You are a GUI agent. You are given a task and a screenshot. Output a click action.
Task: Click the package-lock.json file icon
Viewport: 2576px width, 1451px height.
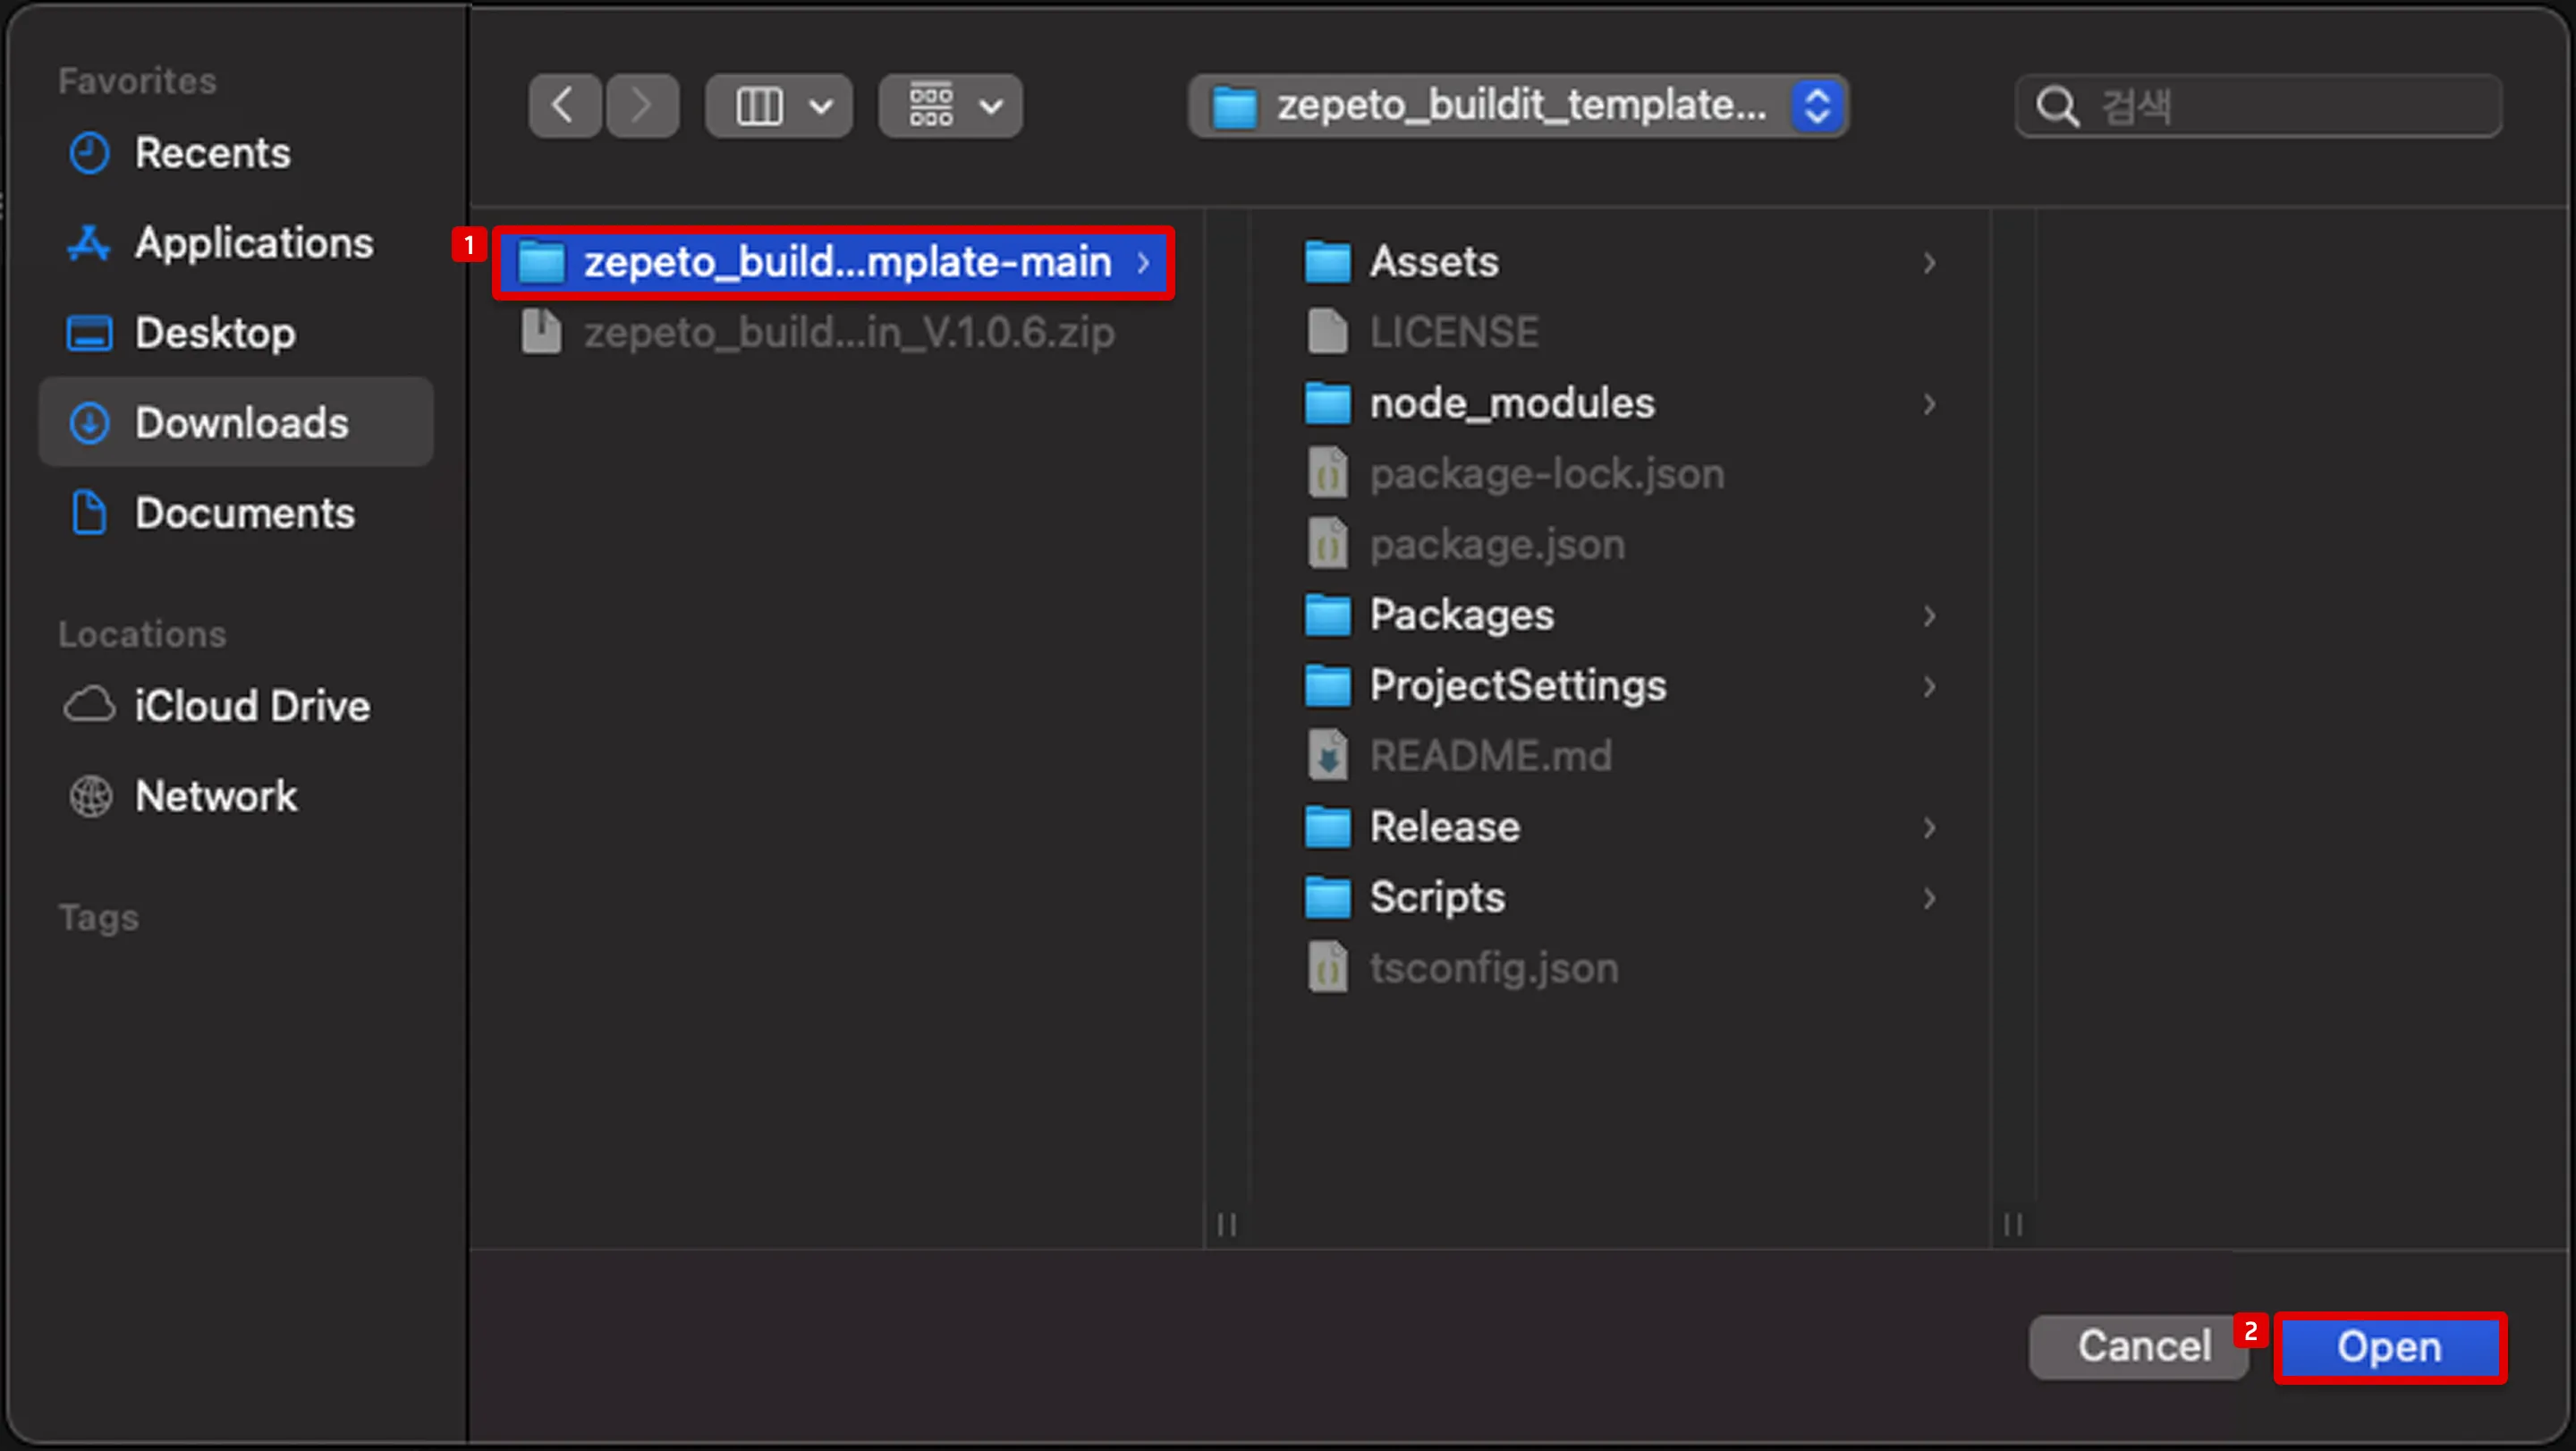tap(1327, 473)
